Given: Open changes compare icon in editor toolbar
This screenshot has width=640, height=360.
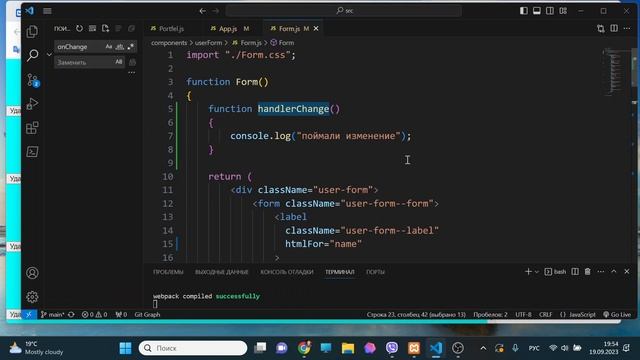Looking at the screenshot, I should (600, 28).
